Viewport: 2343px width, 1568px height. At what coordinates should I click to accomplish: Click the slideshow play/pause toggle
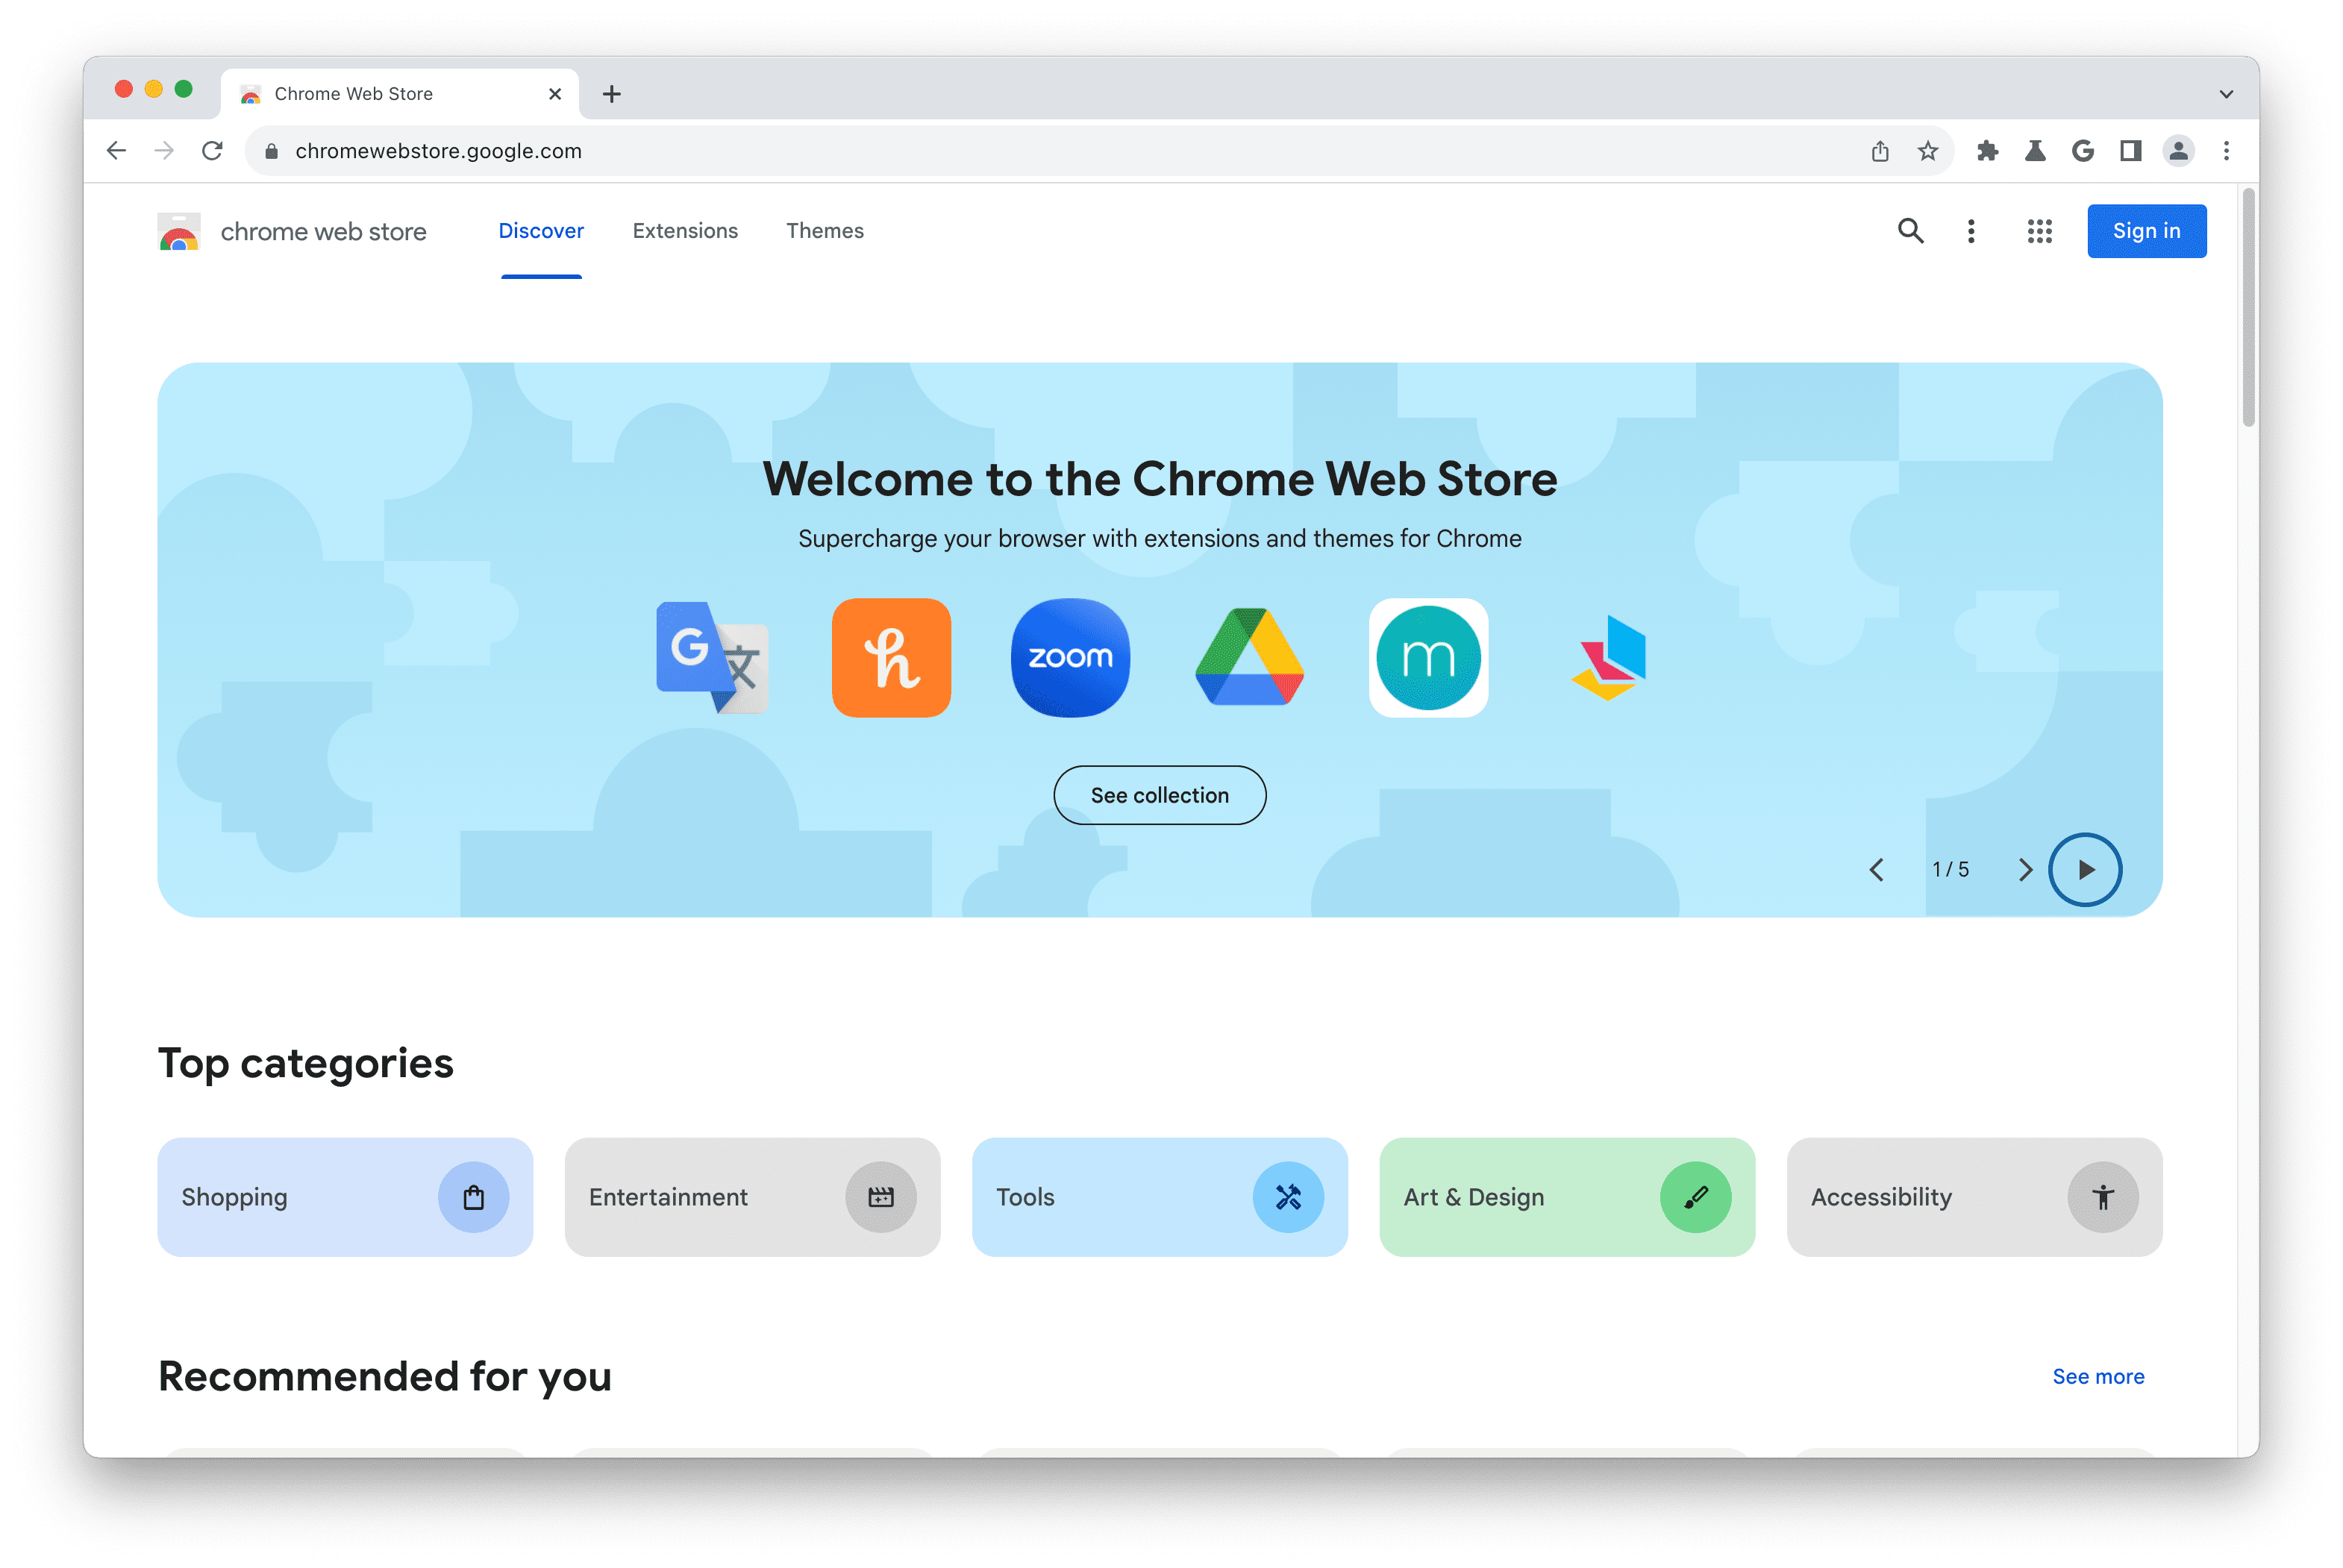[x=2084, y=868]
